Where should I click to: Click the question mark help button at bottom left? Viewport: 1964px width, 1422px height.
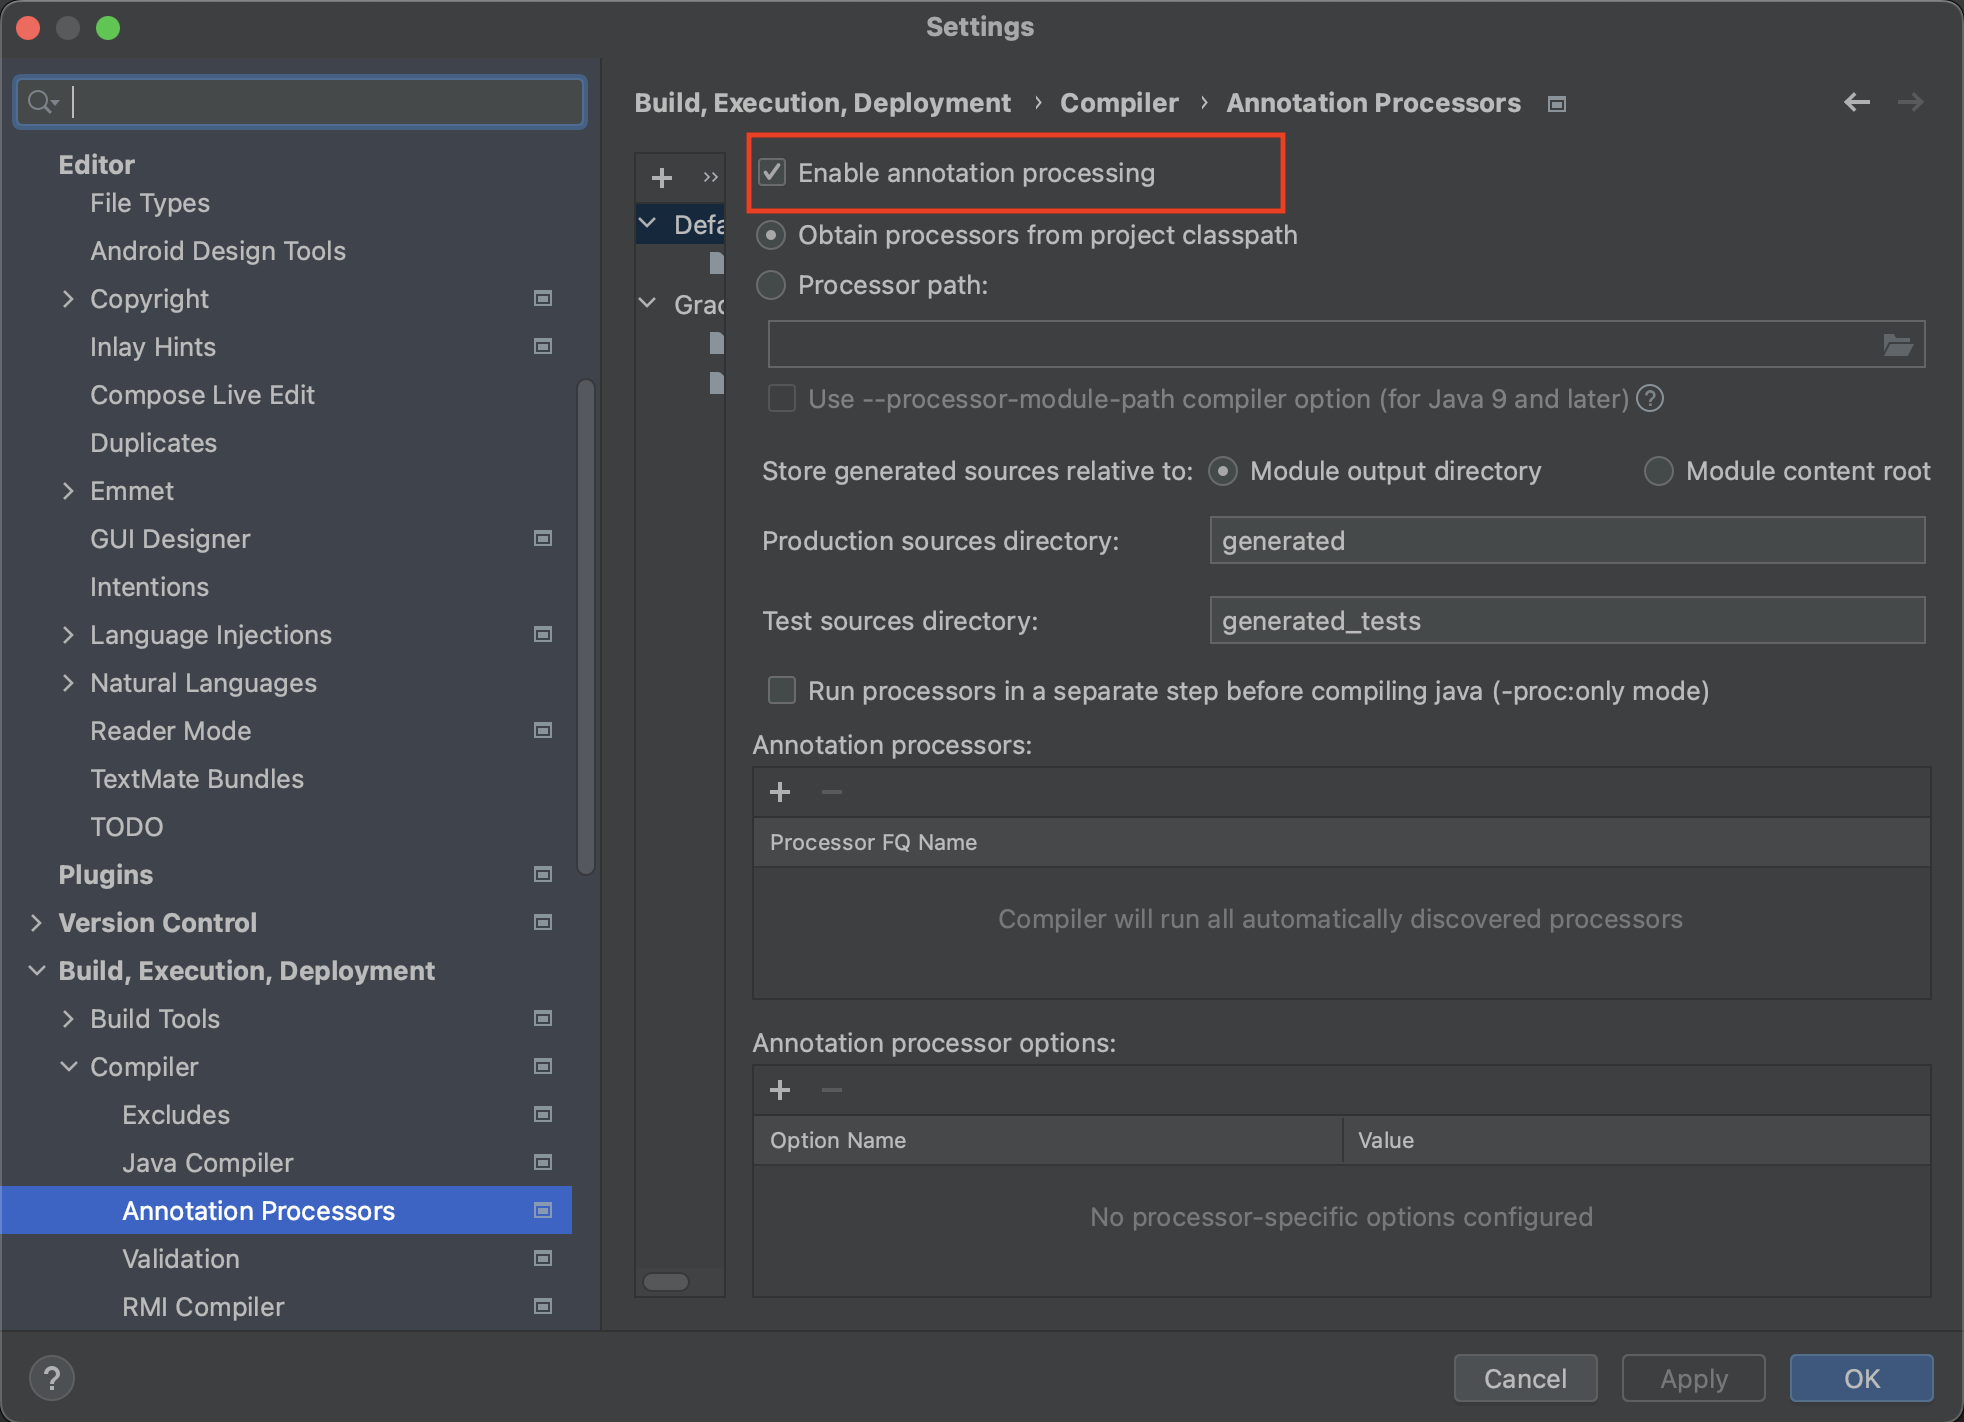(52, 1378)
